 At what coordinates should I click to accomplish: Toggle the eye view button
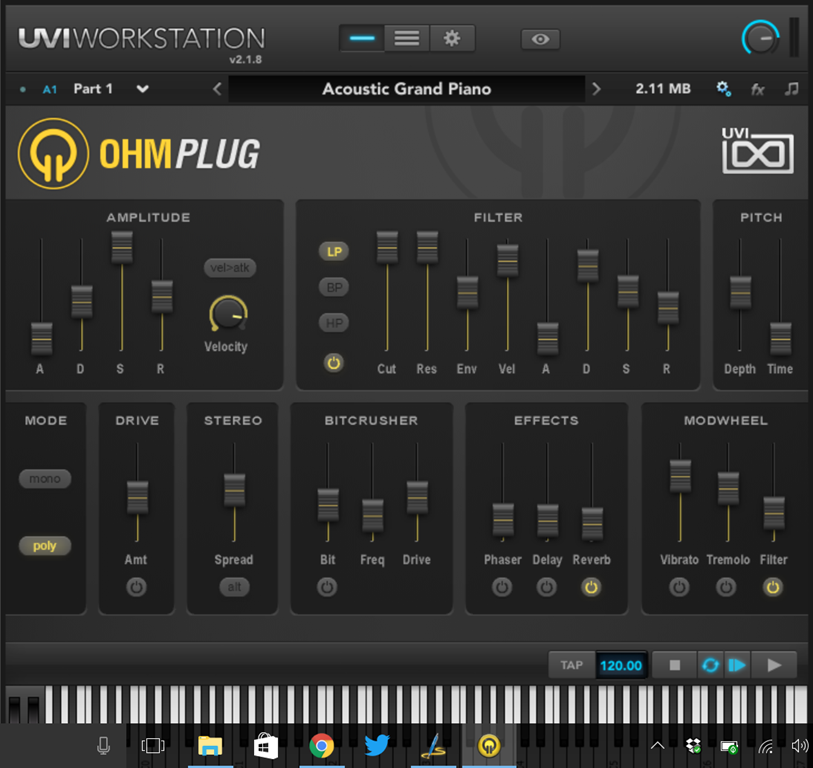540,39
